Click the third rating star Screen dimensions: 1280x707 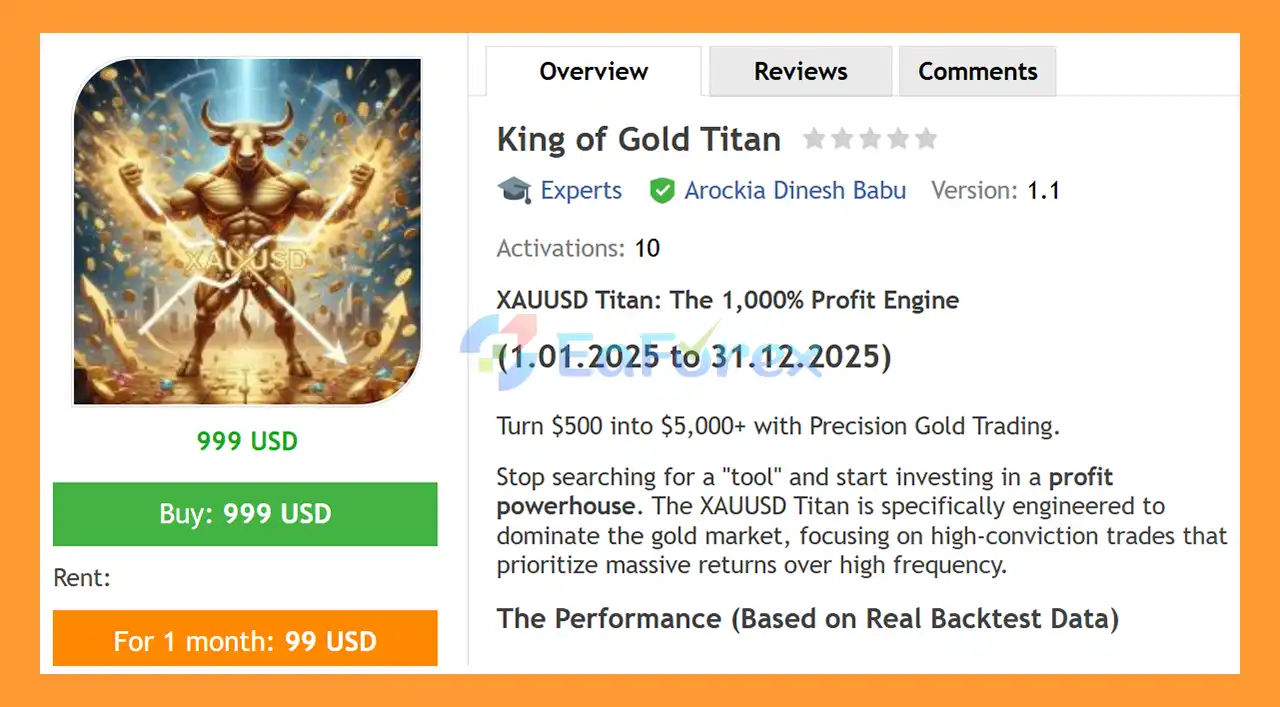(871, 139)
